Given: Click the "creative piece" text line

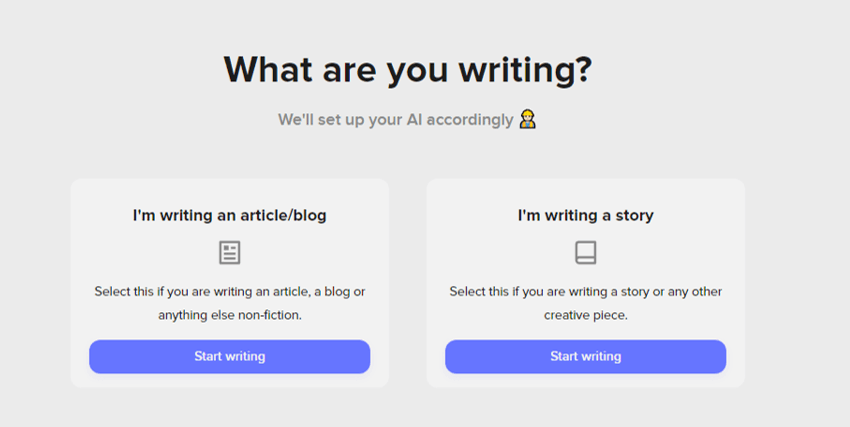Looking at the screenshot, I should [585, 314].
